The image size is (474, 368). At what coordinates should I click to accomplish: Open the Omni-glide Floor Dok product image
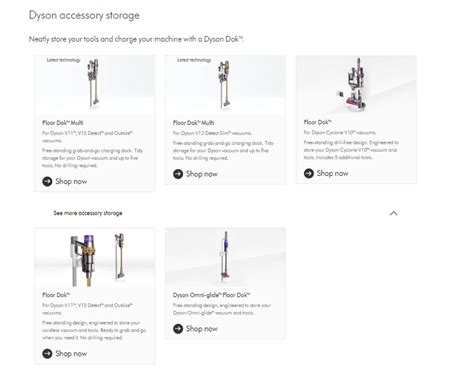tap(225, 257)
